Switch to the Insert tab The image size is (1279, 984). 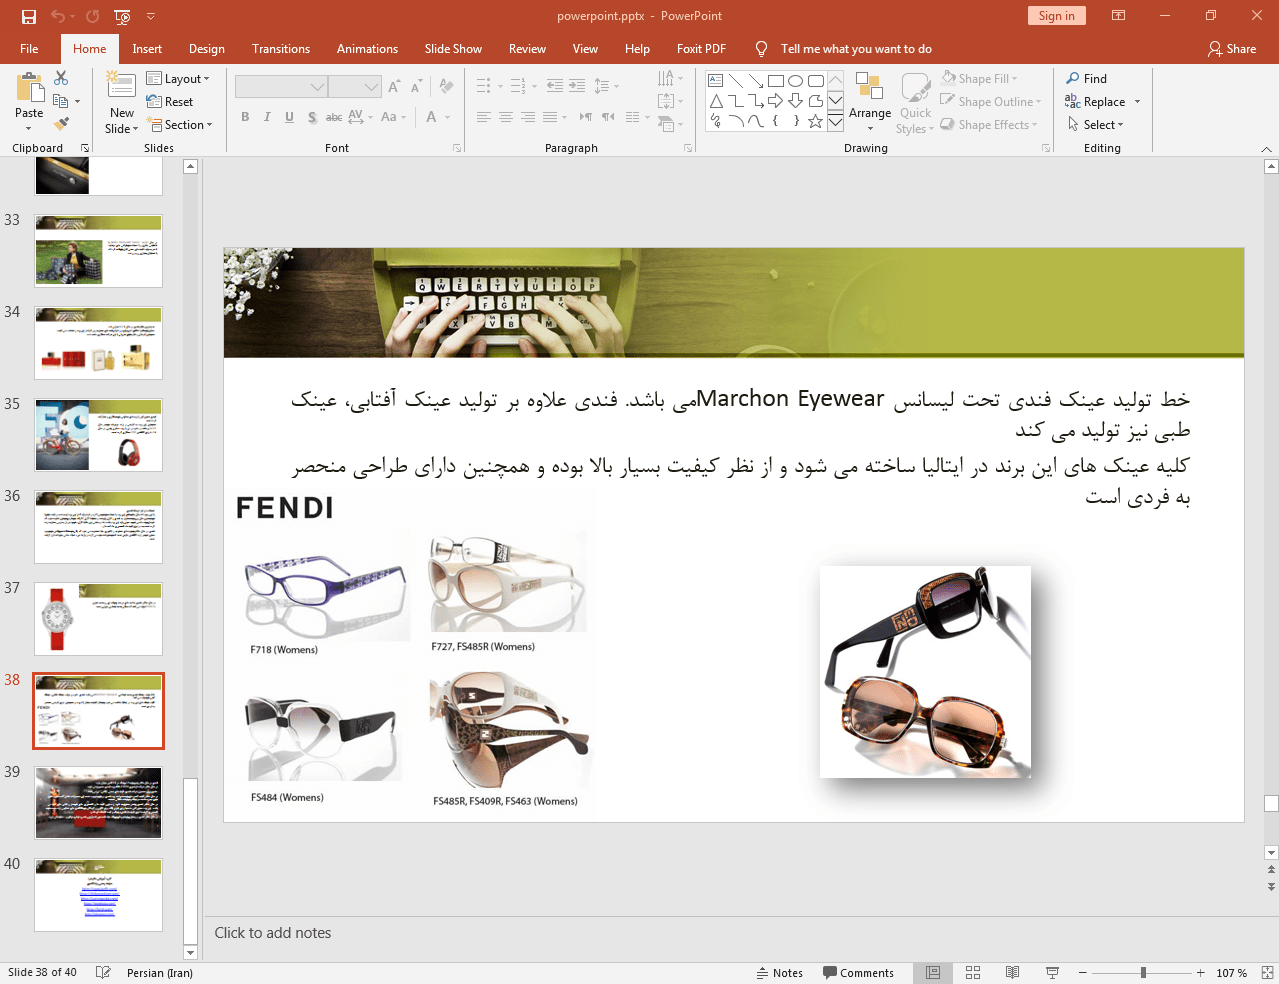(x=147, y=49)
